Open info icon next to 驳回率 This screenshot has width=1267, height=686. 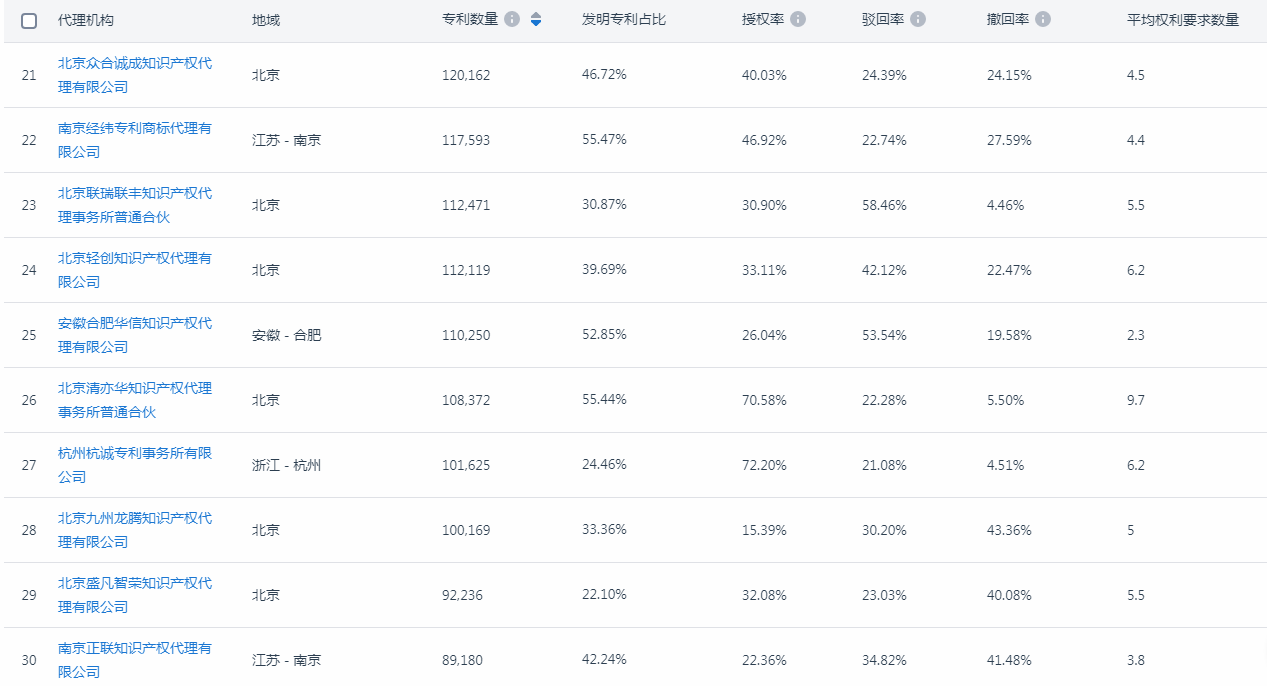coord(918,19)
